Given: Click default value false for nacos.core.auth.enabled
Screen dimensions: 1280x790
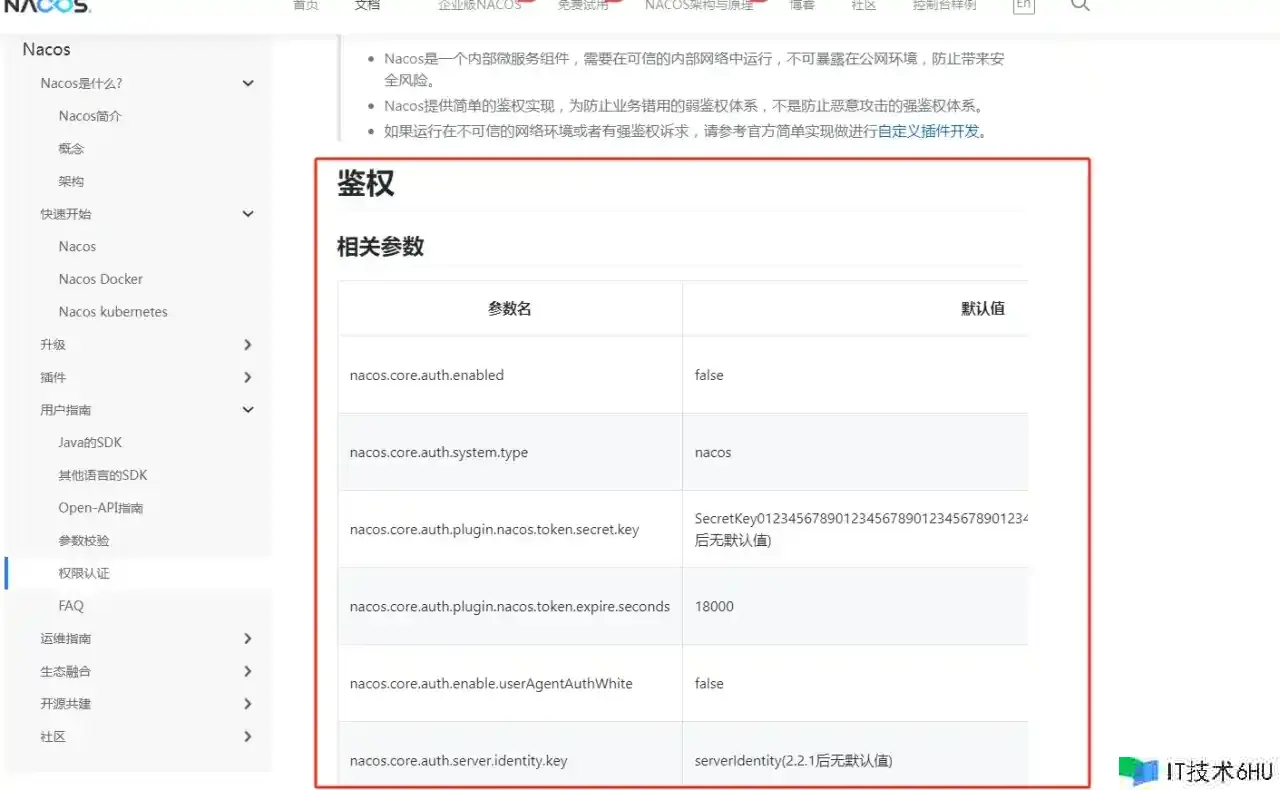Looking at the screenshot, I should pyautogui.click(x=856, y=375).
